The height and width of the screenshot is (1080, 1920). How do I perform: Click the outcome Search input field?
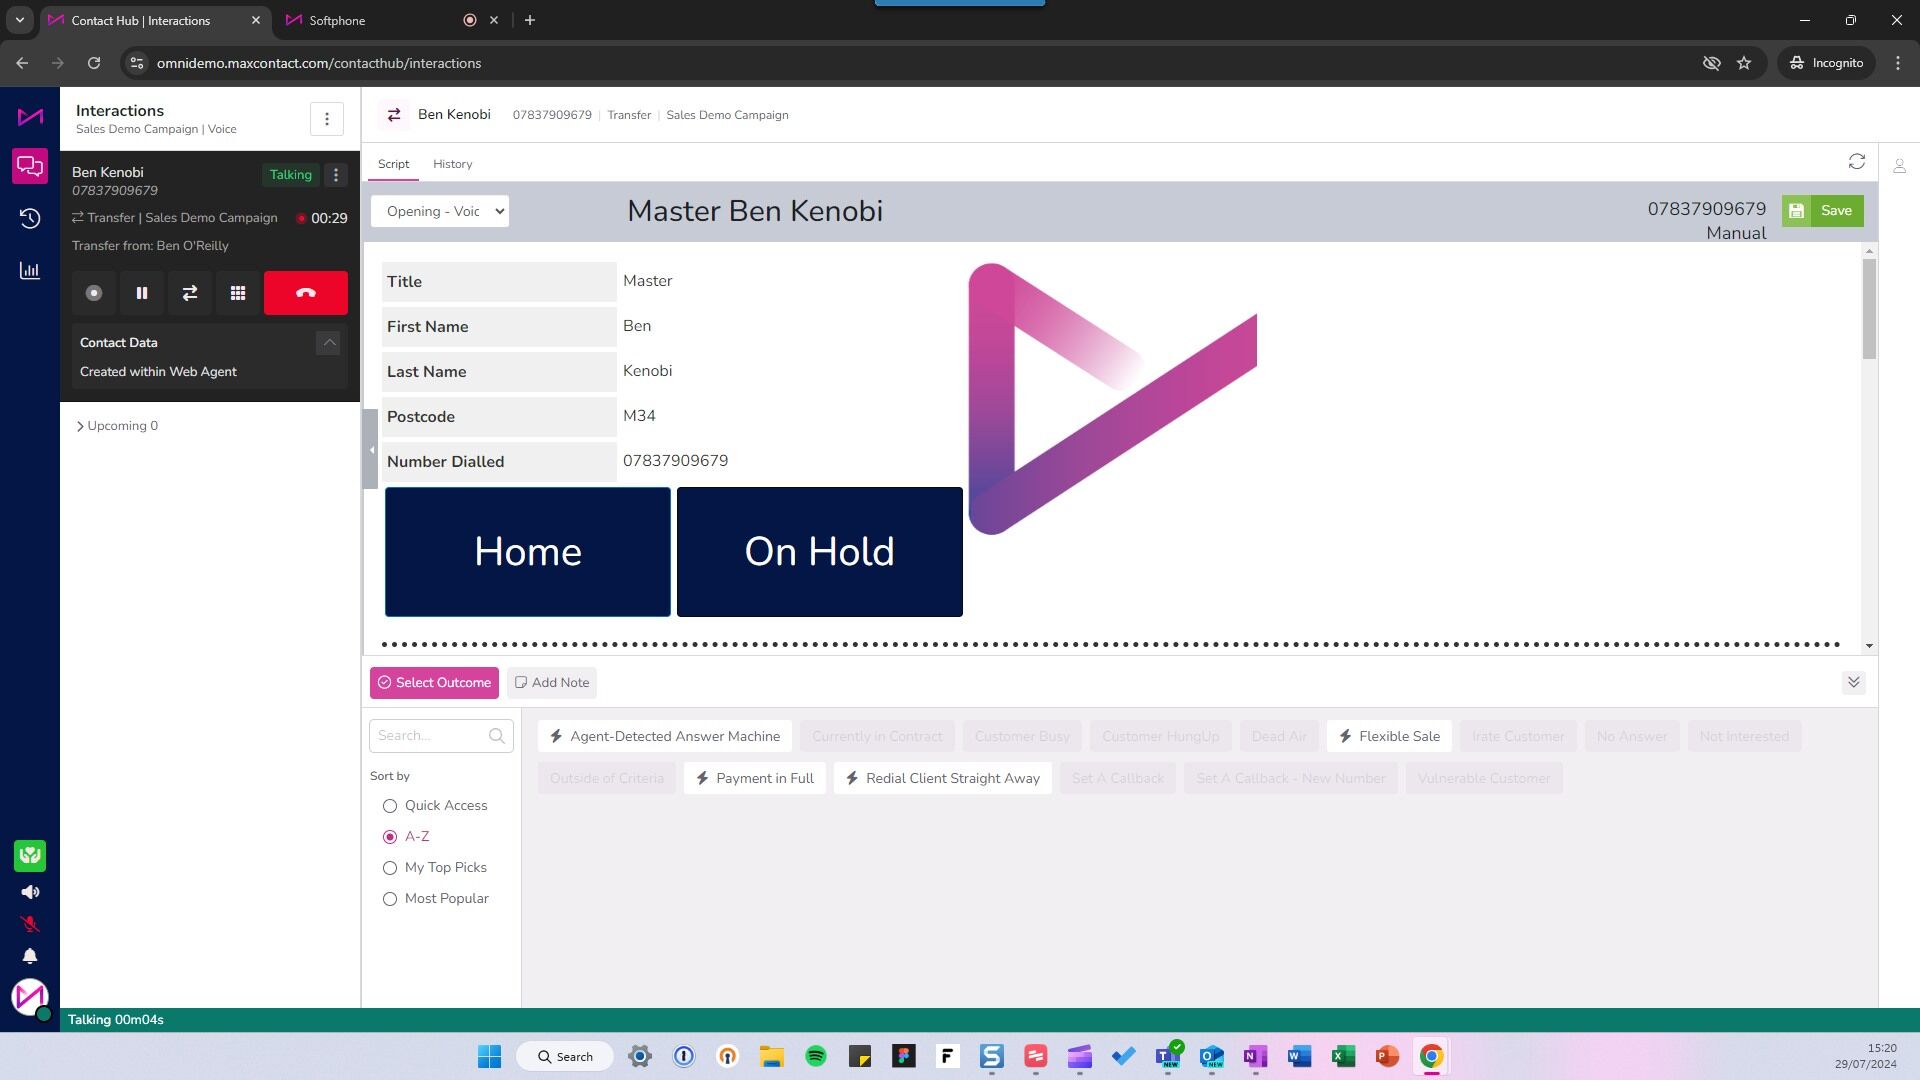(430, 736)
